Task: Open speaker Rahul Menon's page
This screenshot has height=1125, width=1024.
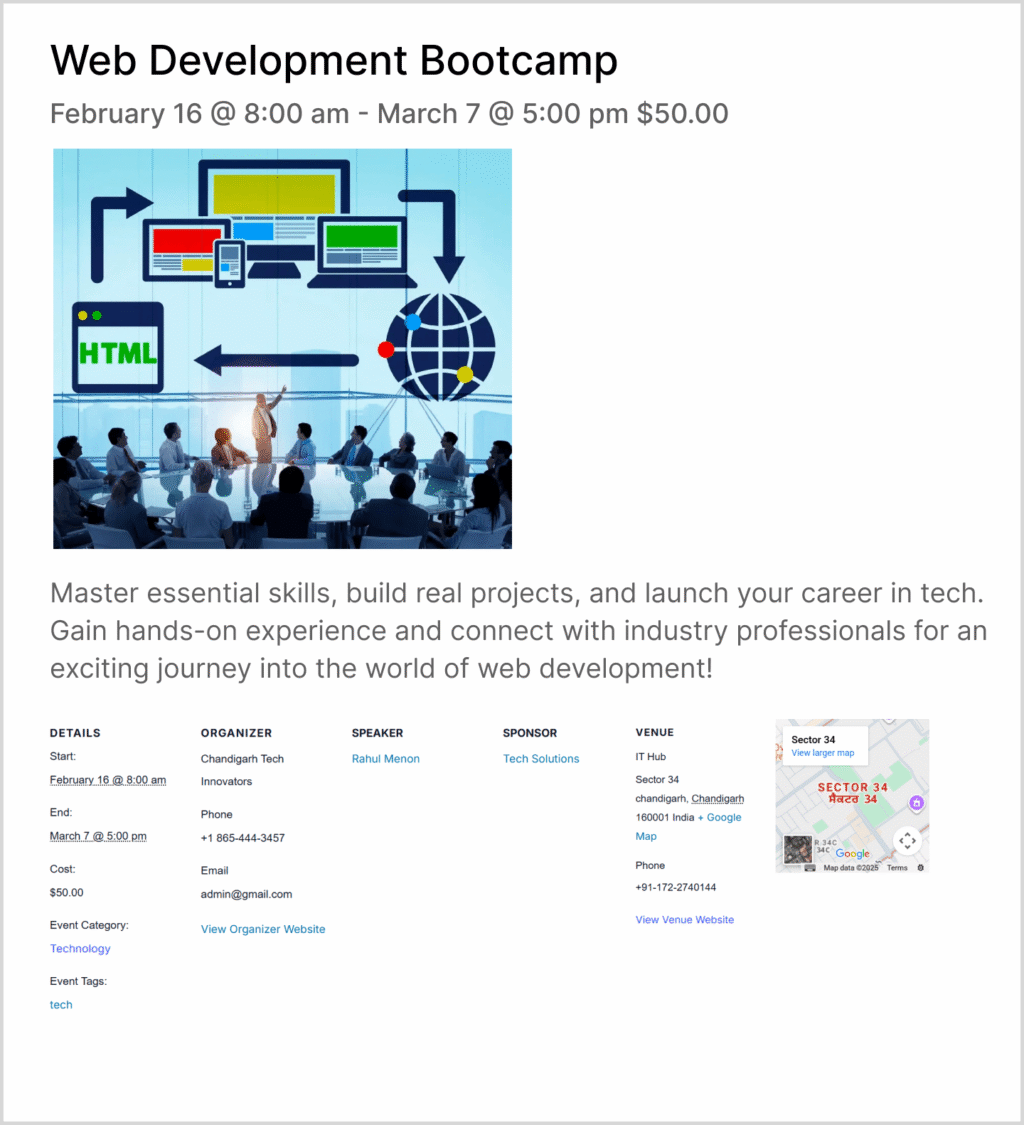Action: (385, 759)
